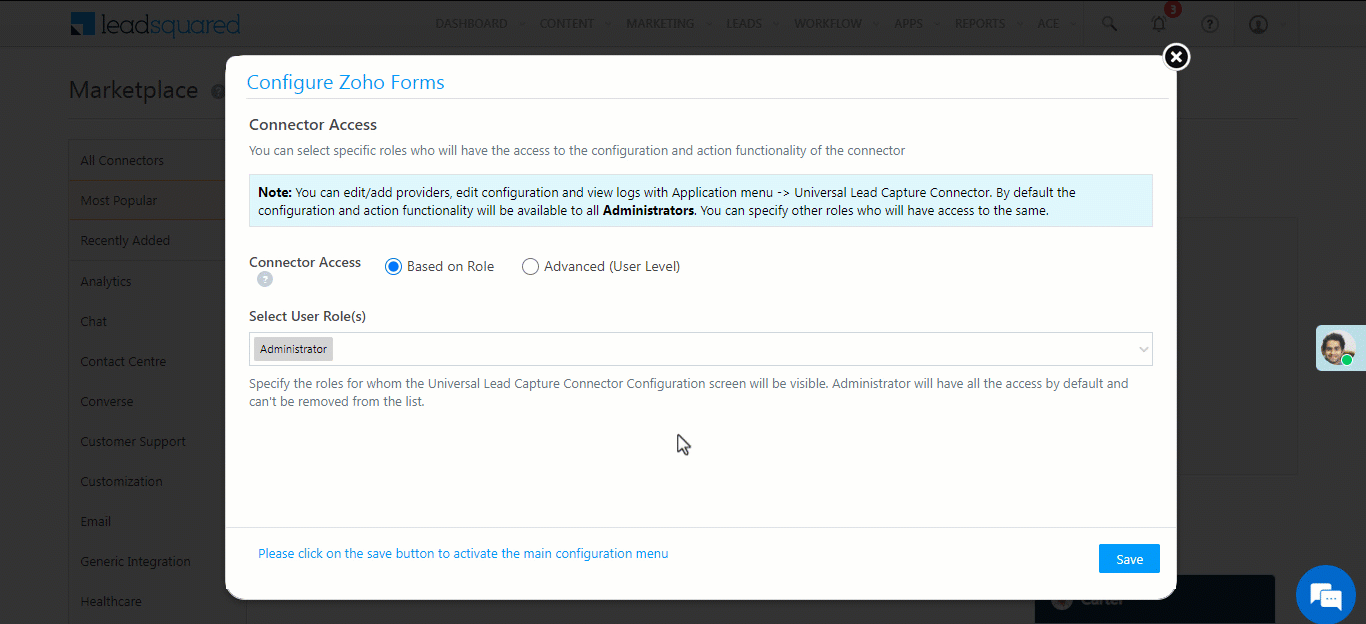Open the Connector Access tooltip icon
This screenshot has width=1366, height=624.
coord(264,279)
